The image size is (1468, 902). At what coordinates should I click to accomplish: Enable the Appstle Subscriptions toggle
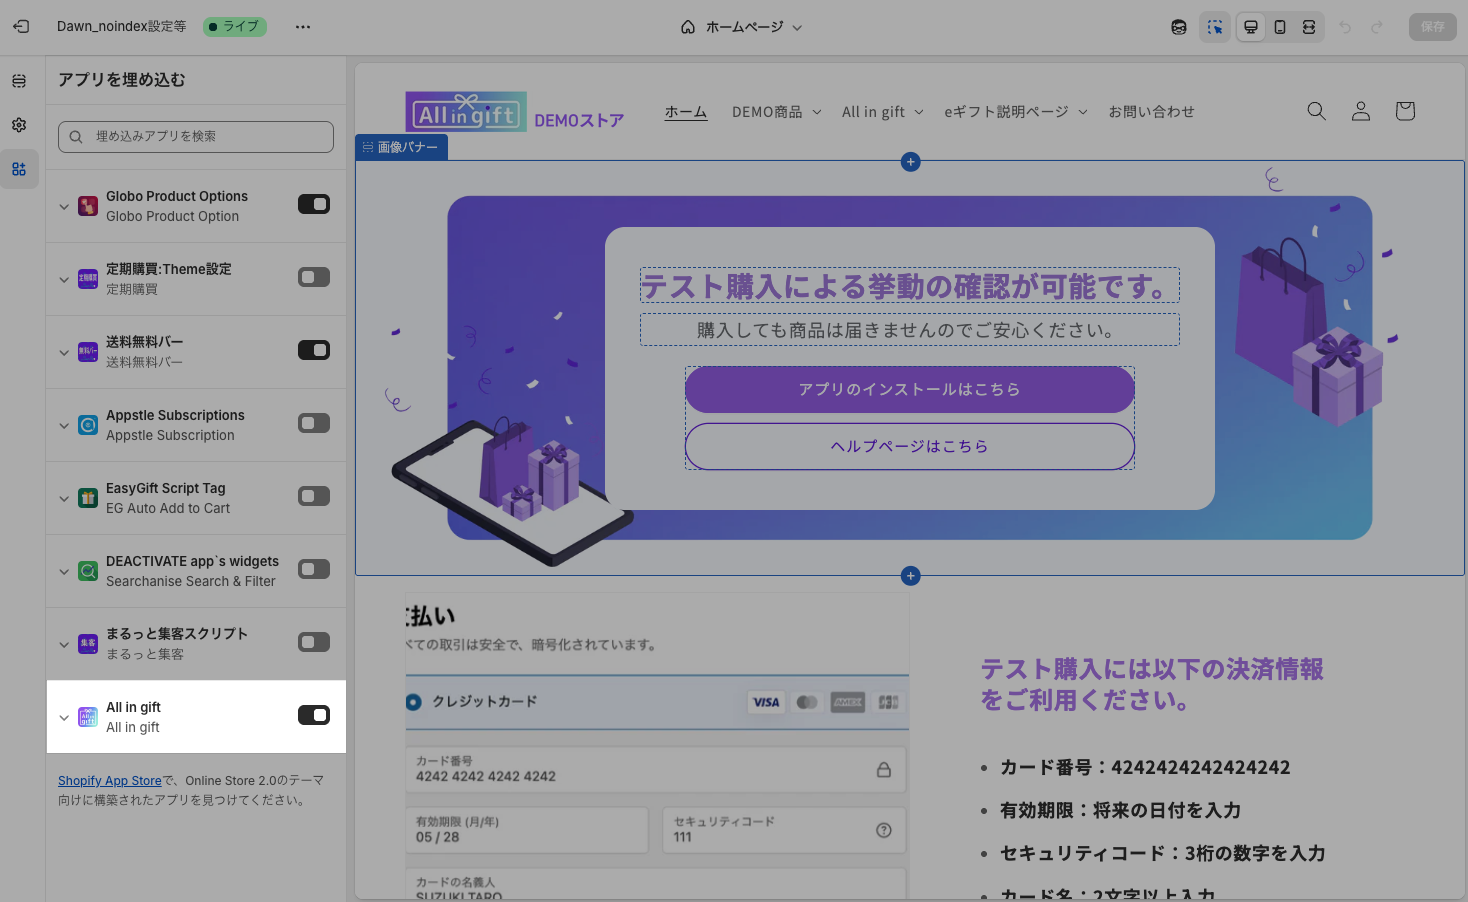[x=314, y=423]
